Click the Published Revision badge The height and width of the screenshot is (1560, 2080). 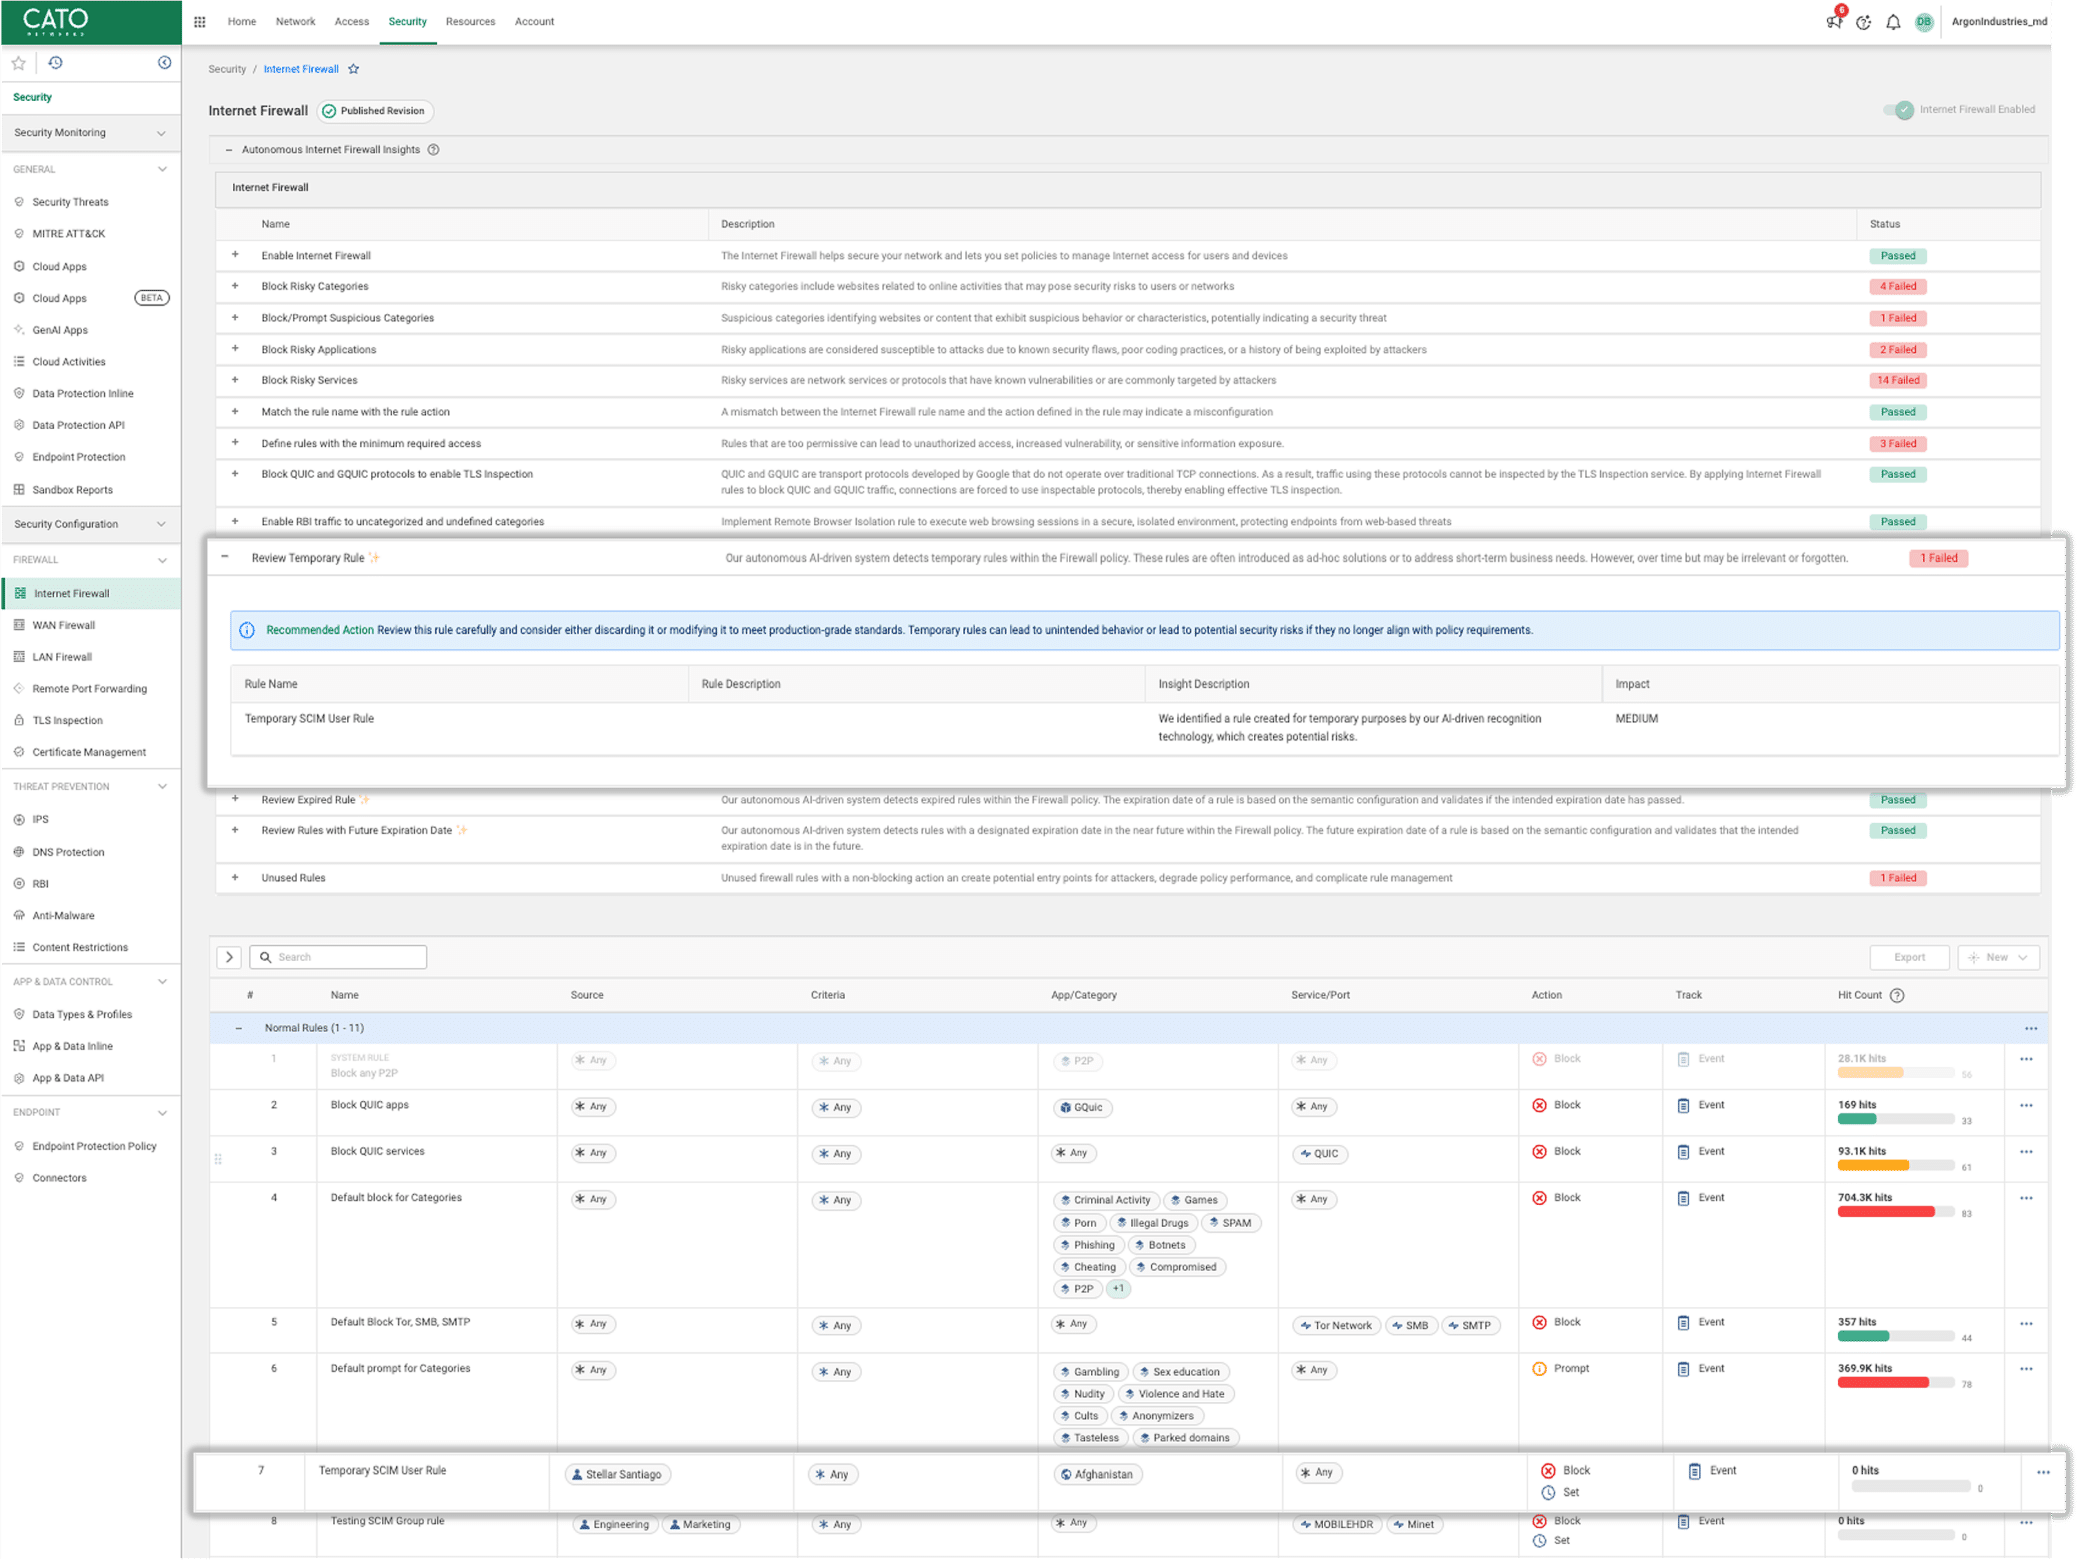click(x=375, y=111)
